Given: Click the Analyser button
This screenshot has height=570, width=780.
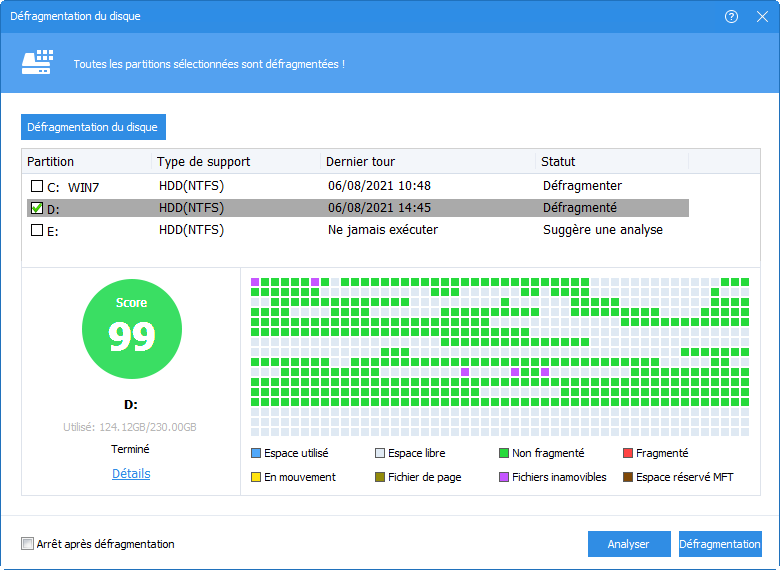Looking at the screenshot, I should point(629,544).
